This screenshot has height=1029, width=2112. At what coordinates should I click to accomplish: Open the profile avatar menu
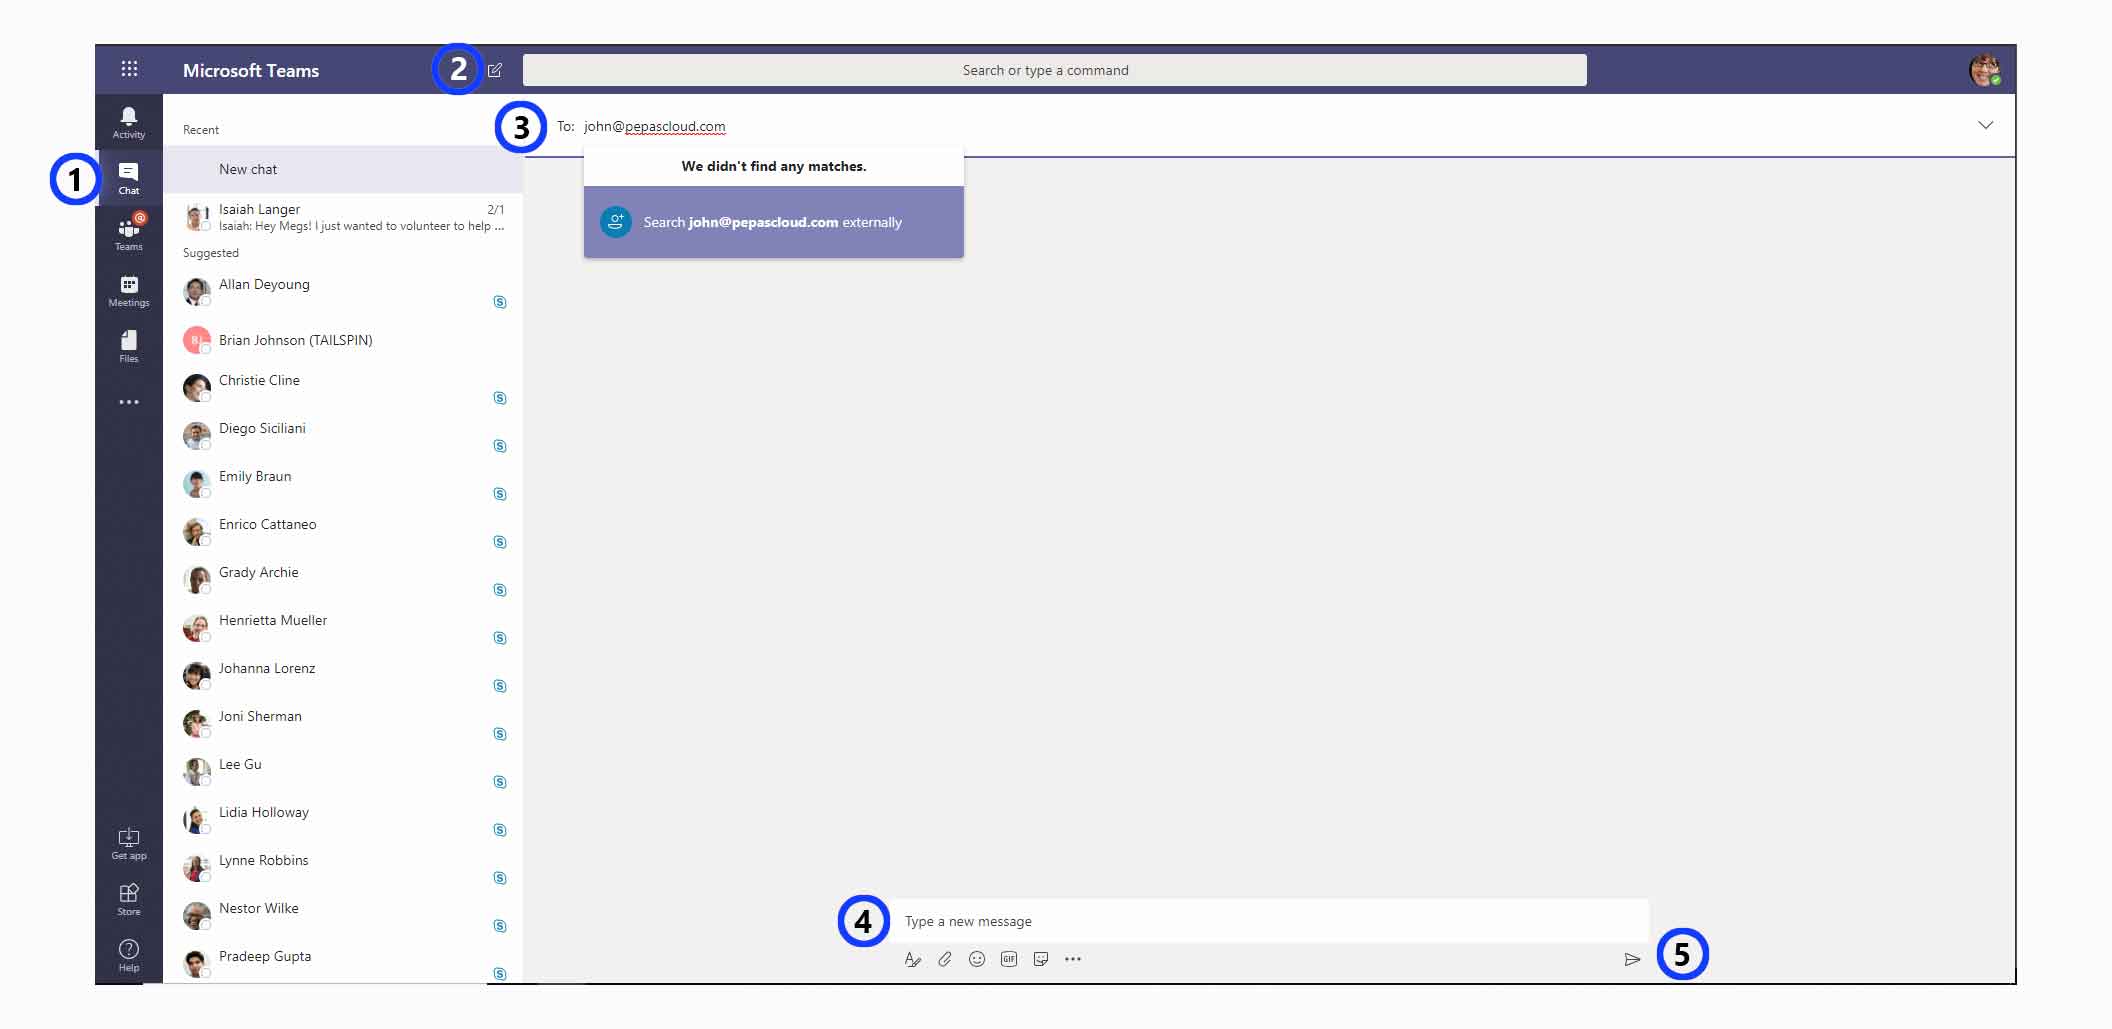tap(1985, 70)
